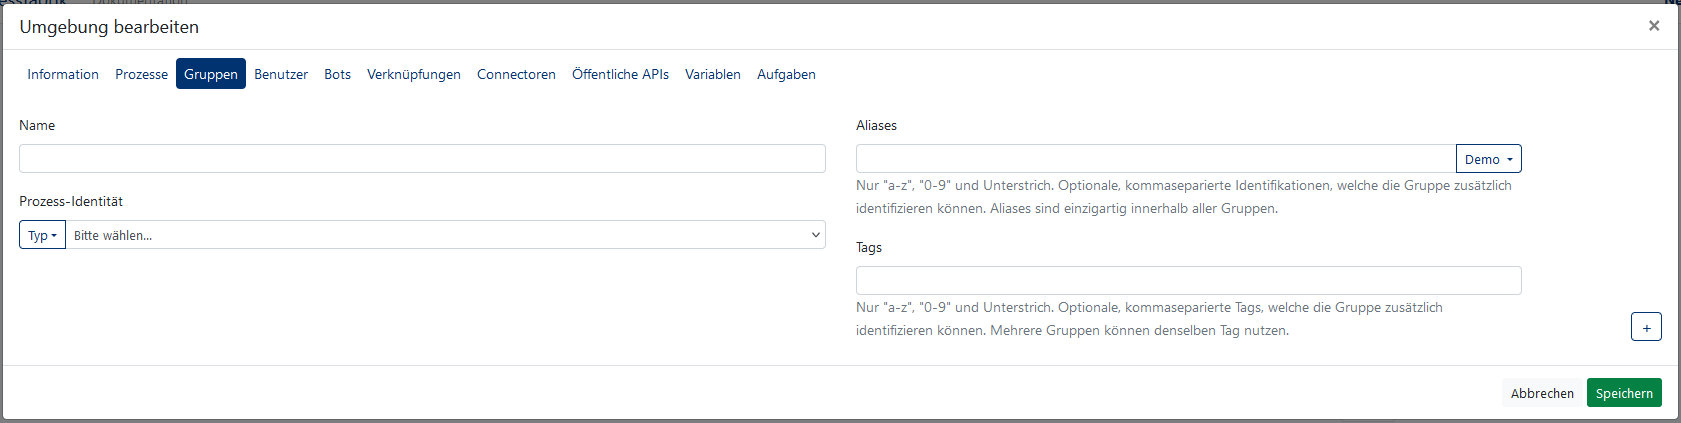Select the Umgebung bearbeiten title text
The width and height of the screenshot is (1681, 423).
tap(109, 27)
